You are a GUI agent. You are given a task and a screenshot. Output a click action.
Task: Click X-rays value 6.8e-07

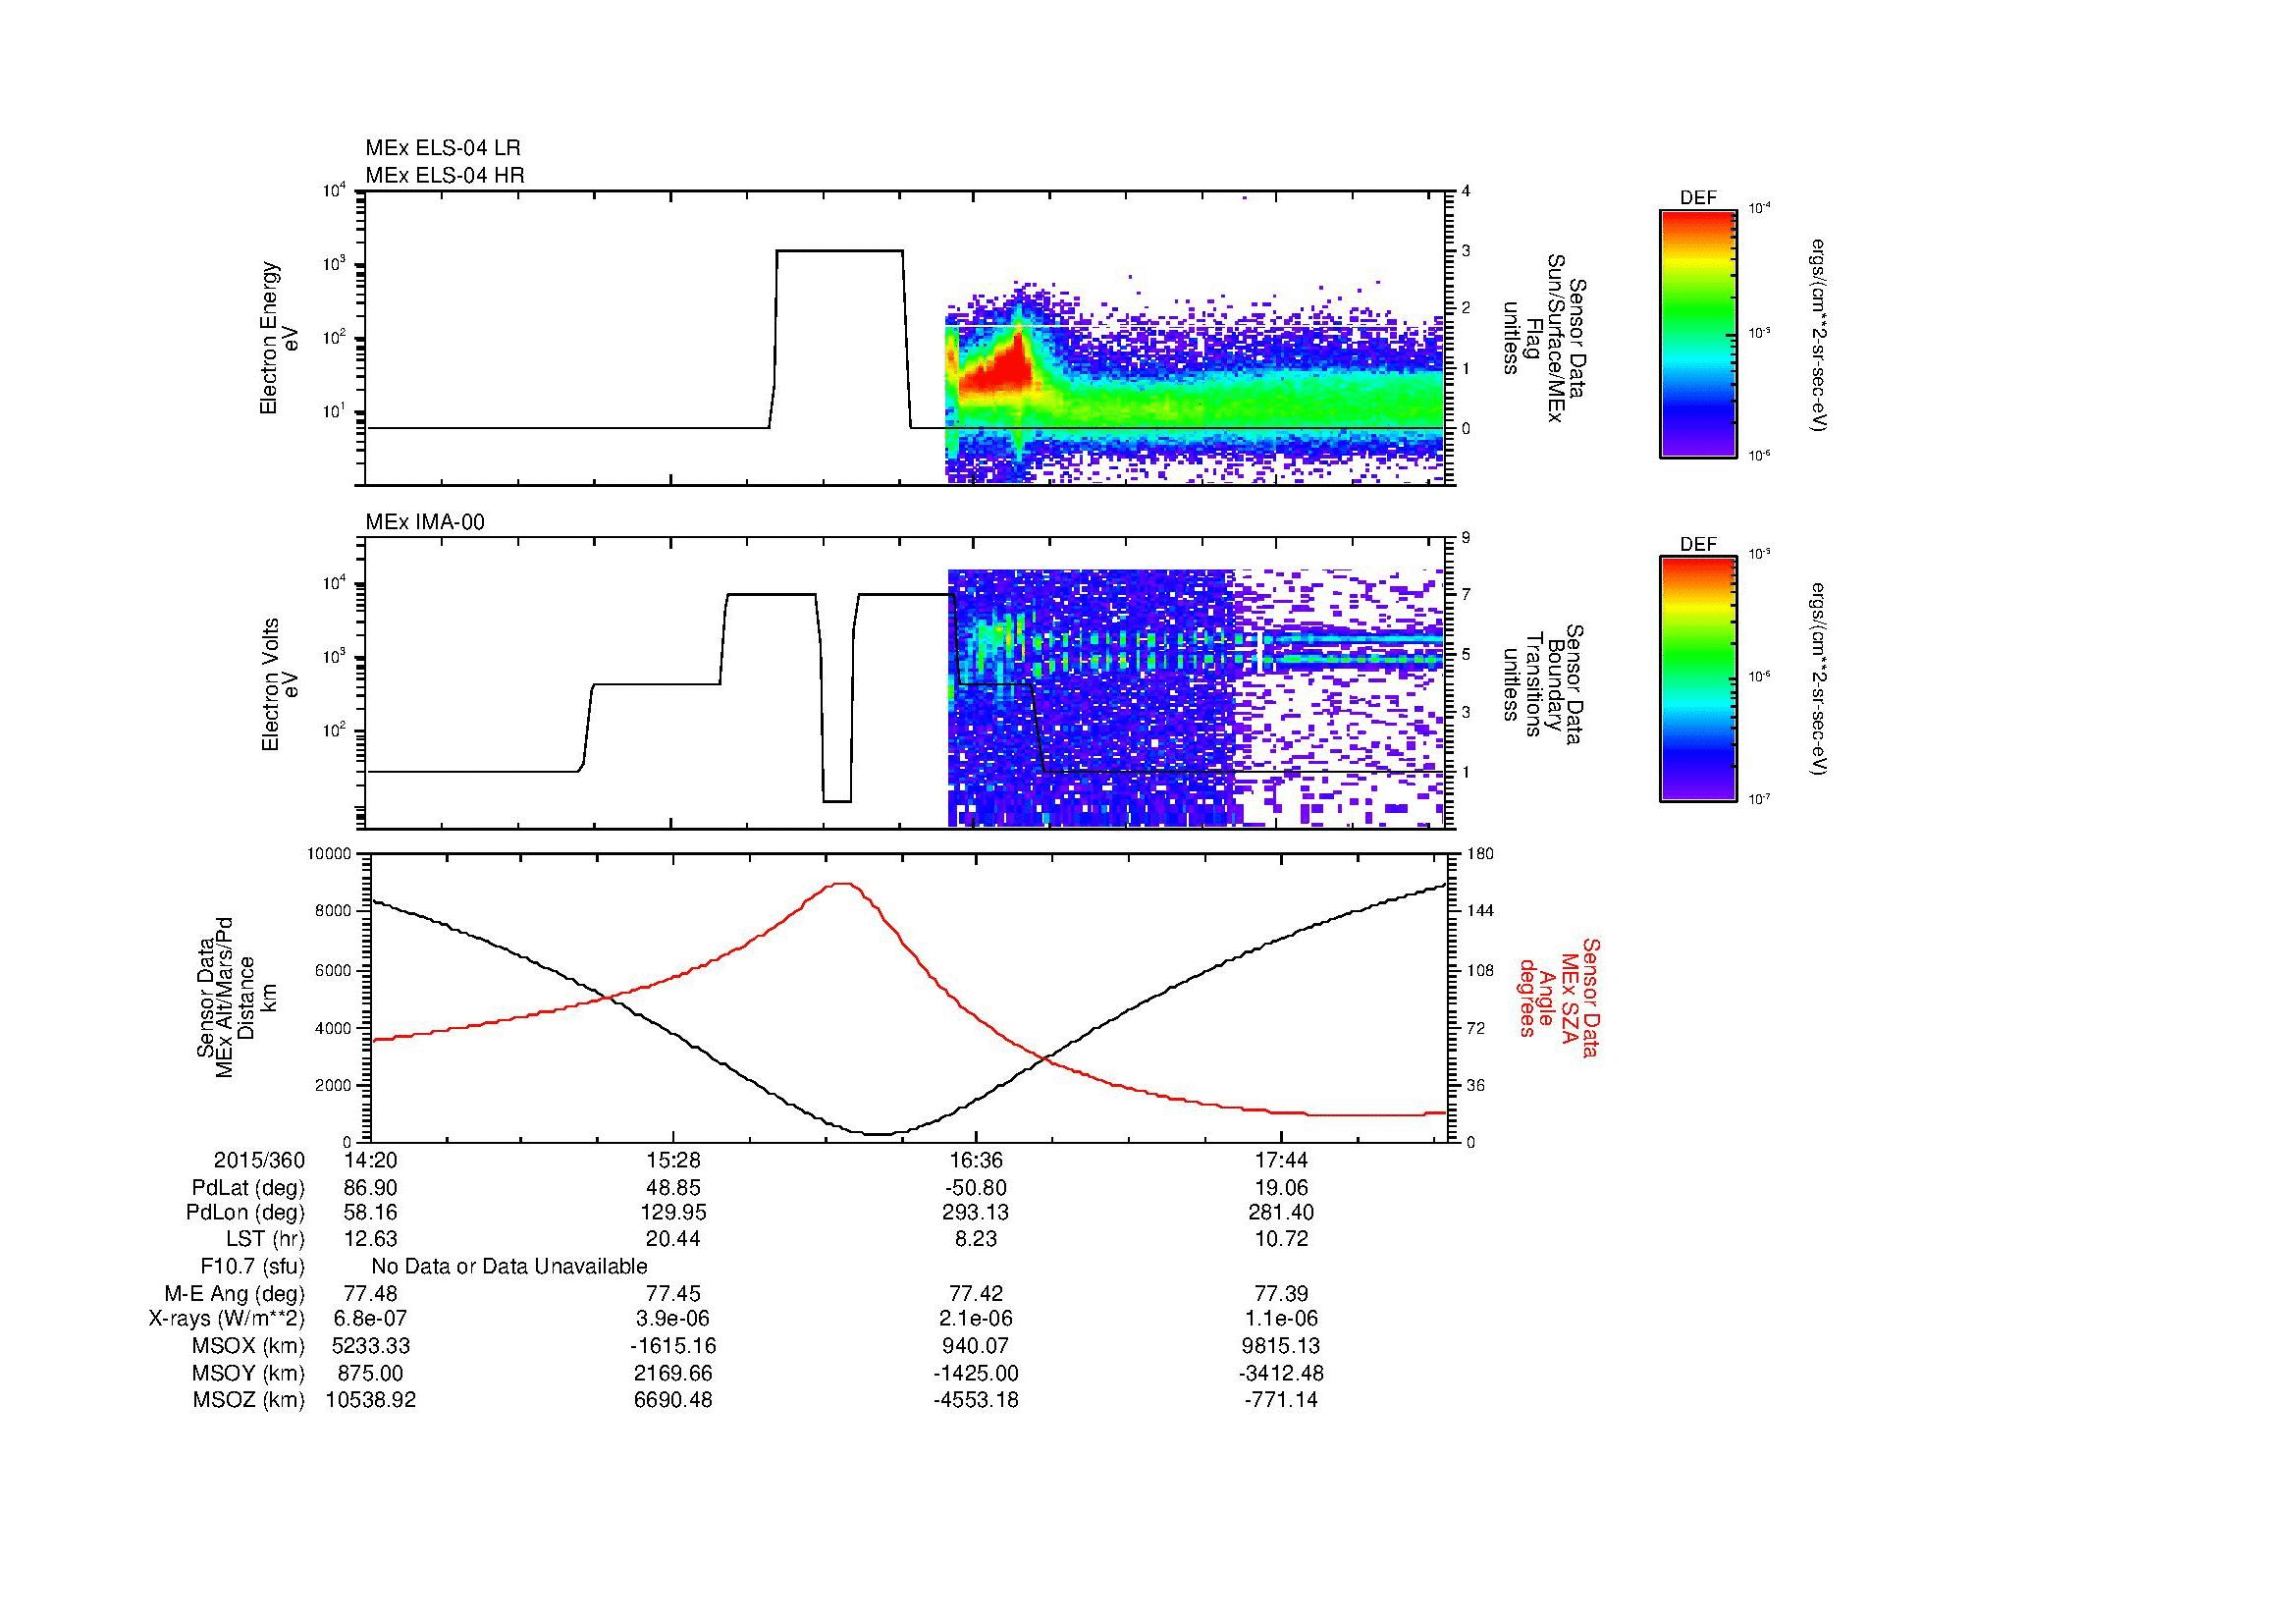point(370,1319)
